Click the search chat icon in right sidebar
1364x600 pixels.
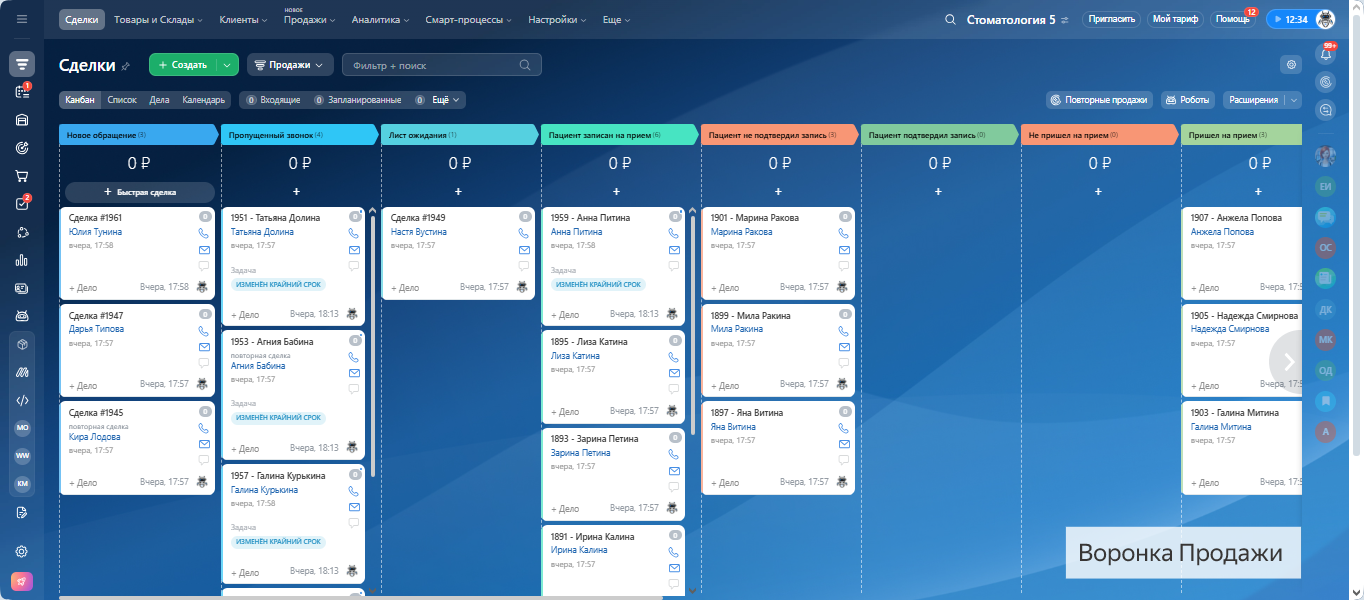[x=1327, y=110]
